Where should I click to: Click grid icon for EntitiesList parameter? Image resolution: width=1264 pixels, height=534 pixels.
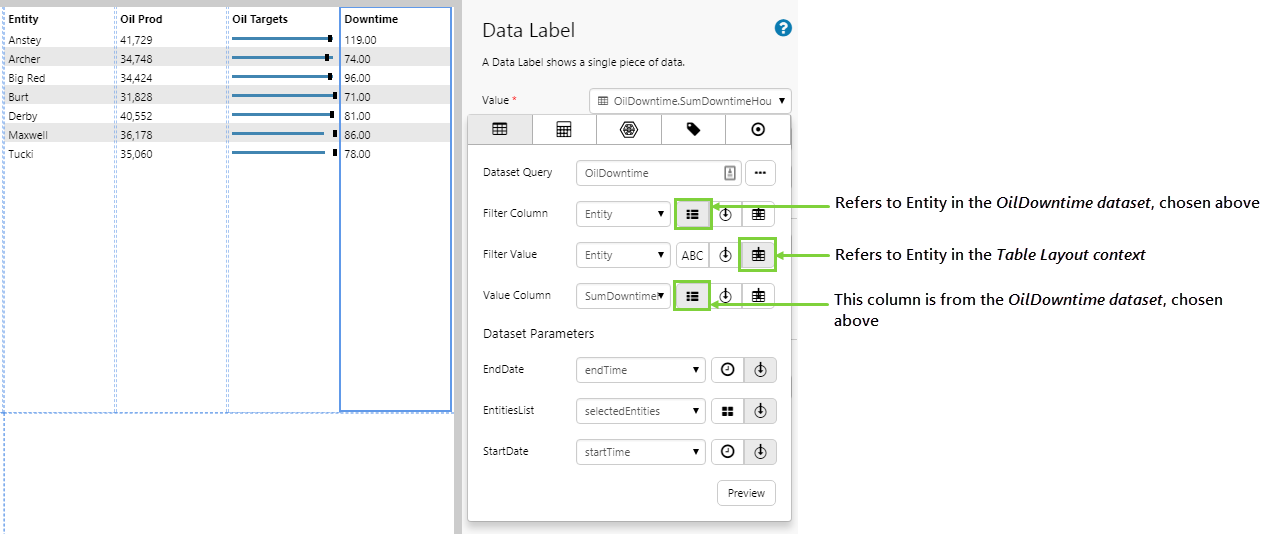pyautogui.click(x=727, y=411)
